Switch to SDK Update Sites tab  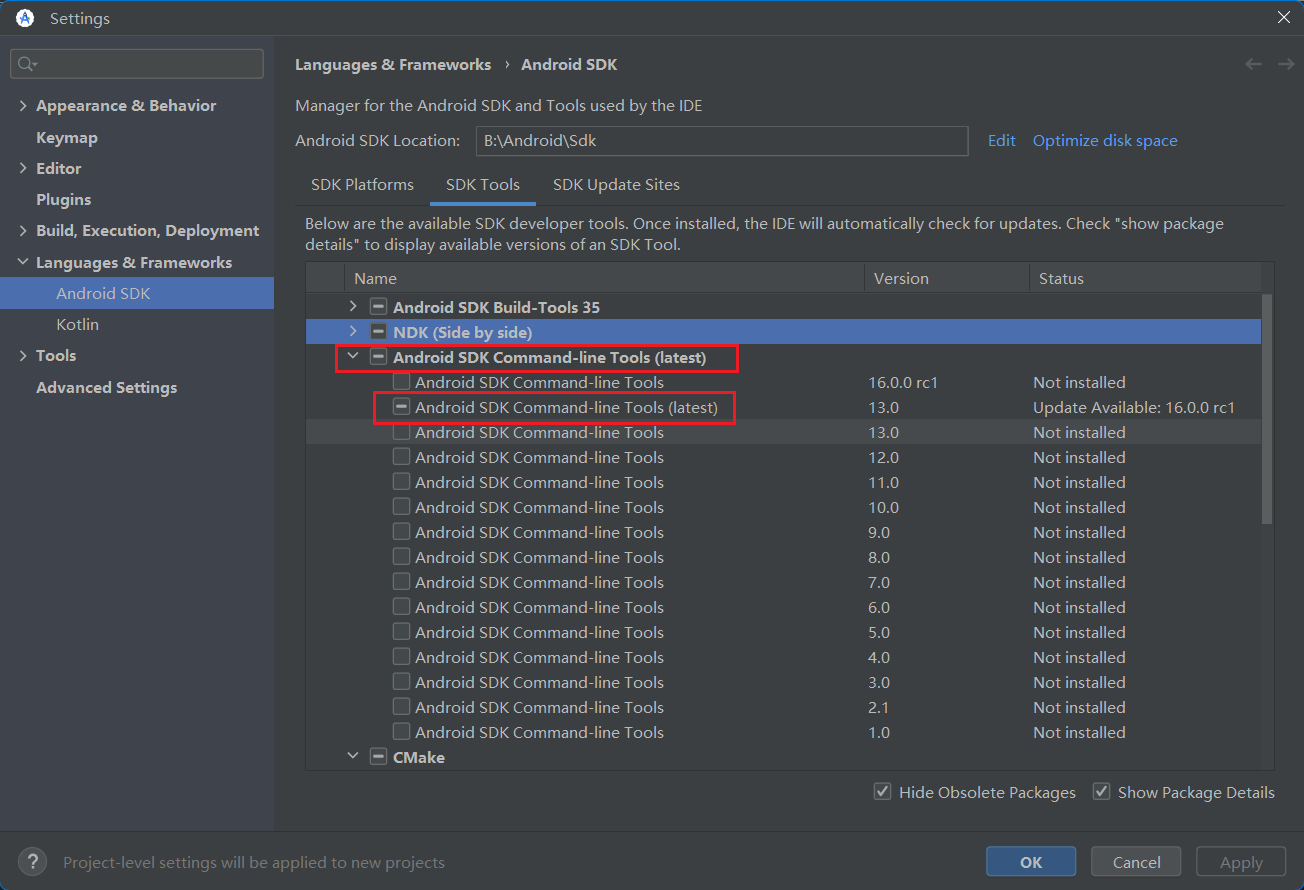click(616, 185)
